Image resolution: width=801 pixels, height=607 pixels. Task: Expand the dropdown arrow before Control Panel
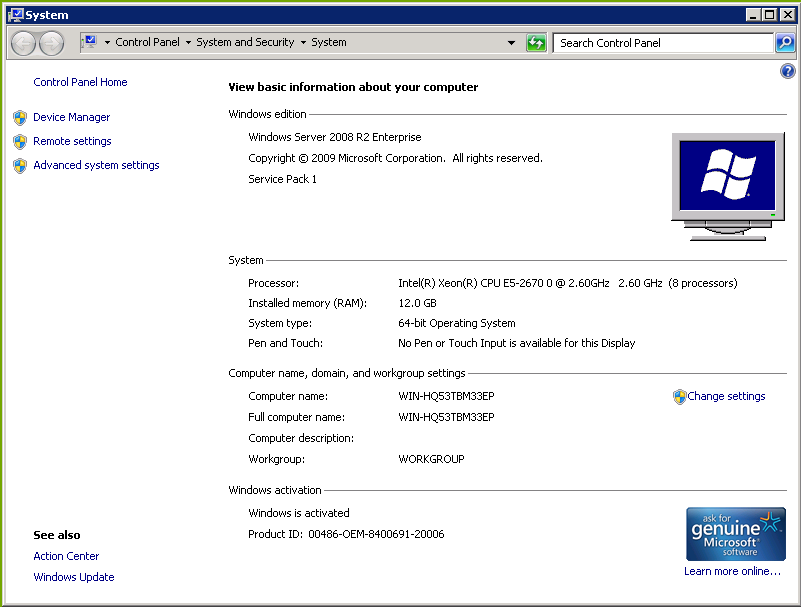(x=107, y=42)
